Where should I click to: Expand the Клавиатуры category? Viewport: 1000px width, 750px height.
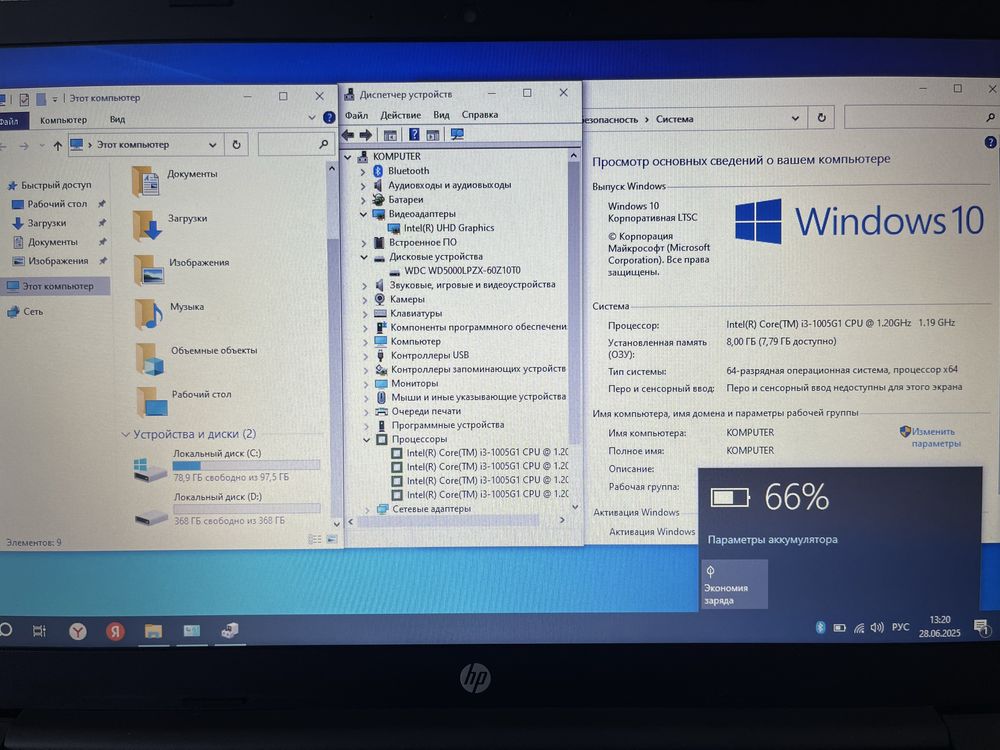[x=365, y=314]
